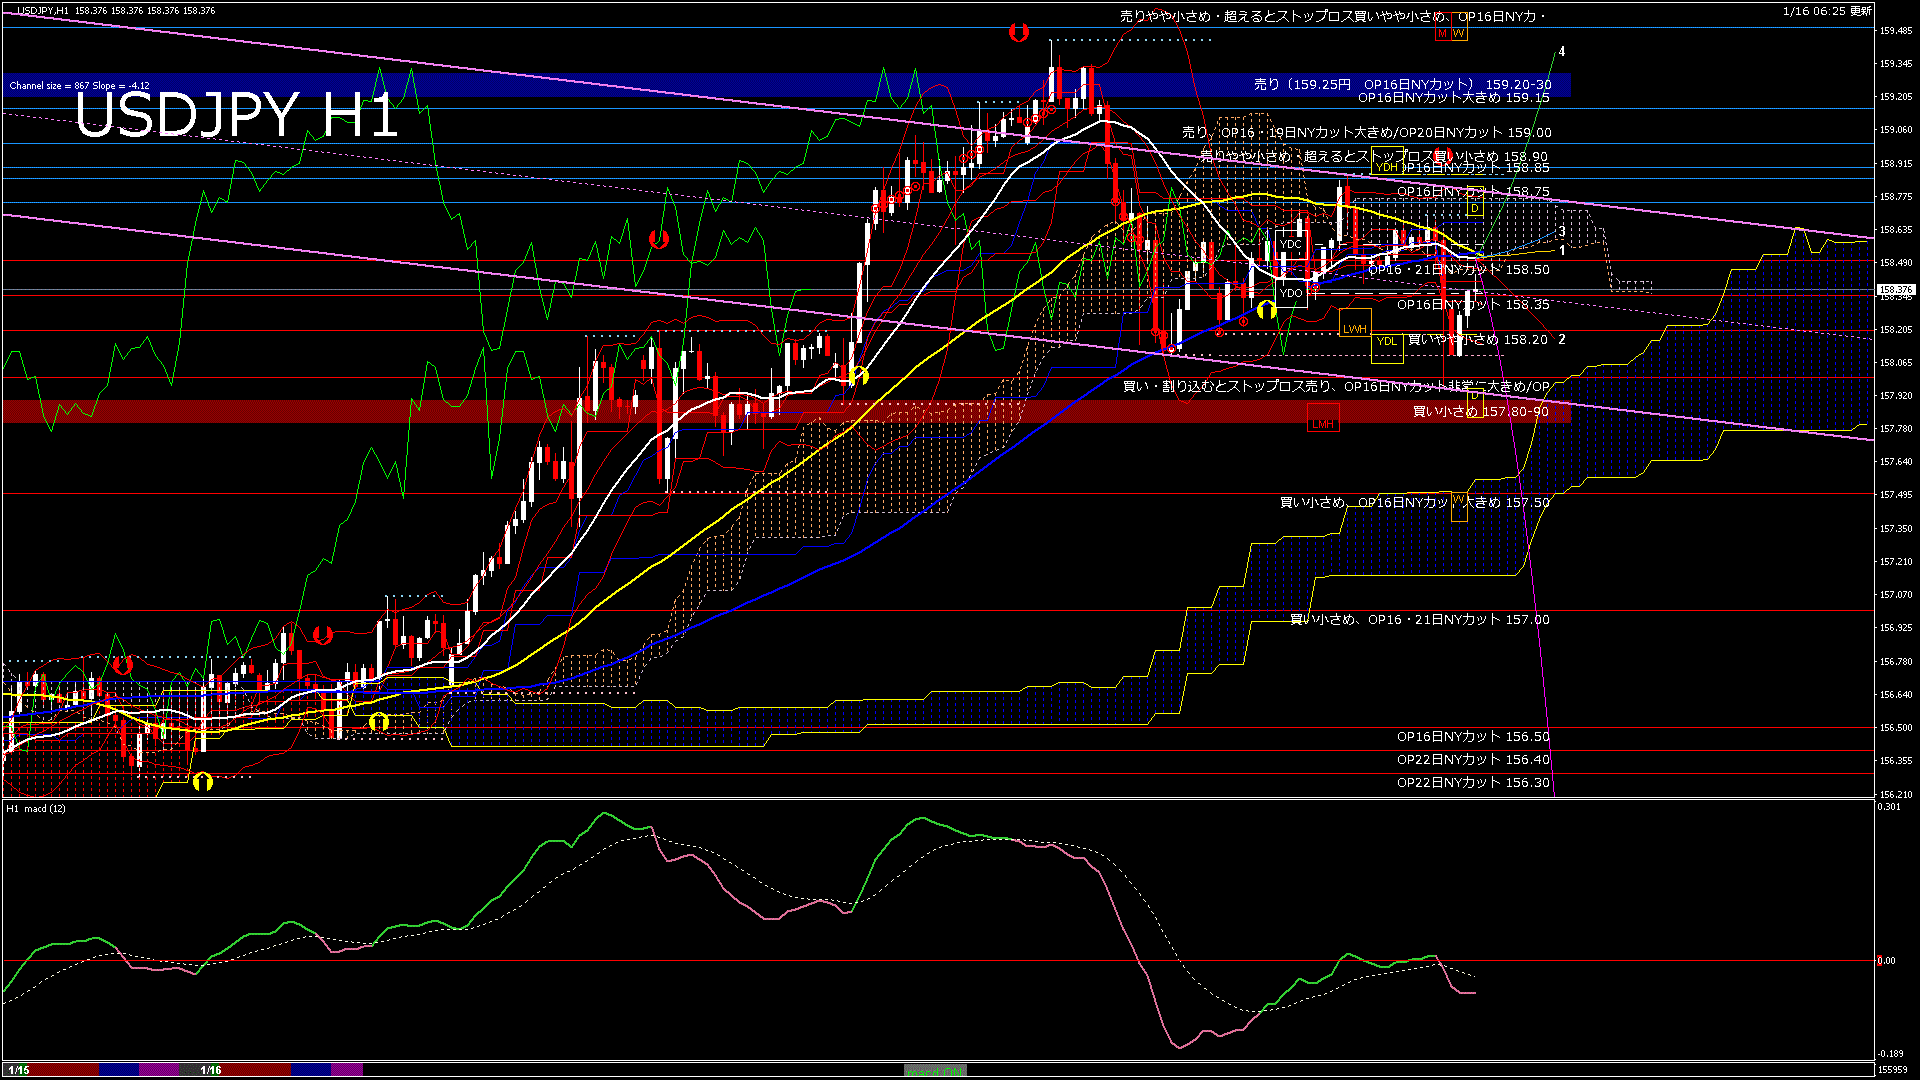The height and width of the screenshot is (1080, 1920).
Task: Select the red LMH label box
Action: tap(1323, 424)
